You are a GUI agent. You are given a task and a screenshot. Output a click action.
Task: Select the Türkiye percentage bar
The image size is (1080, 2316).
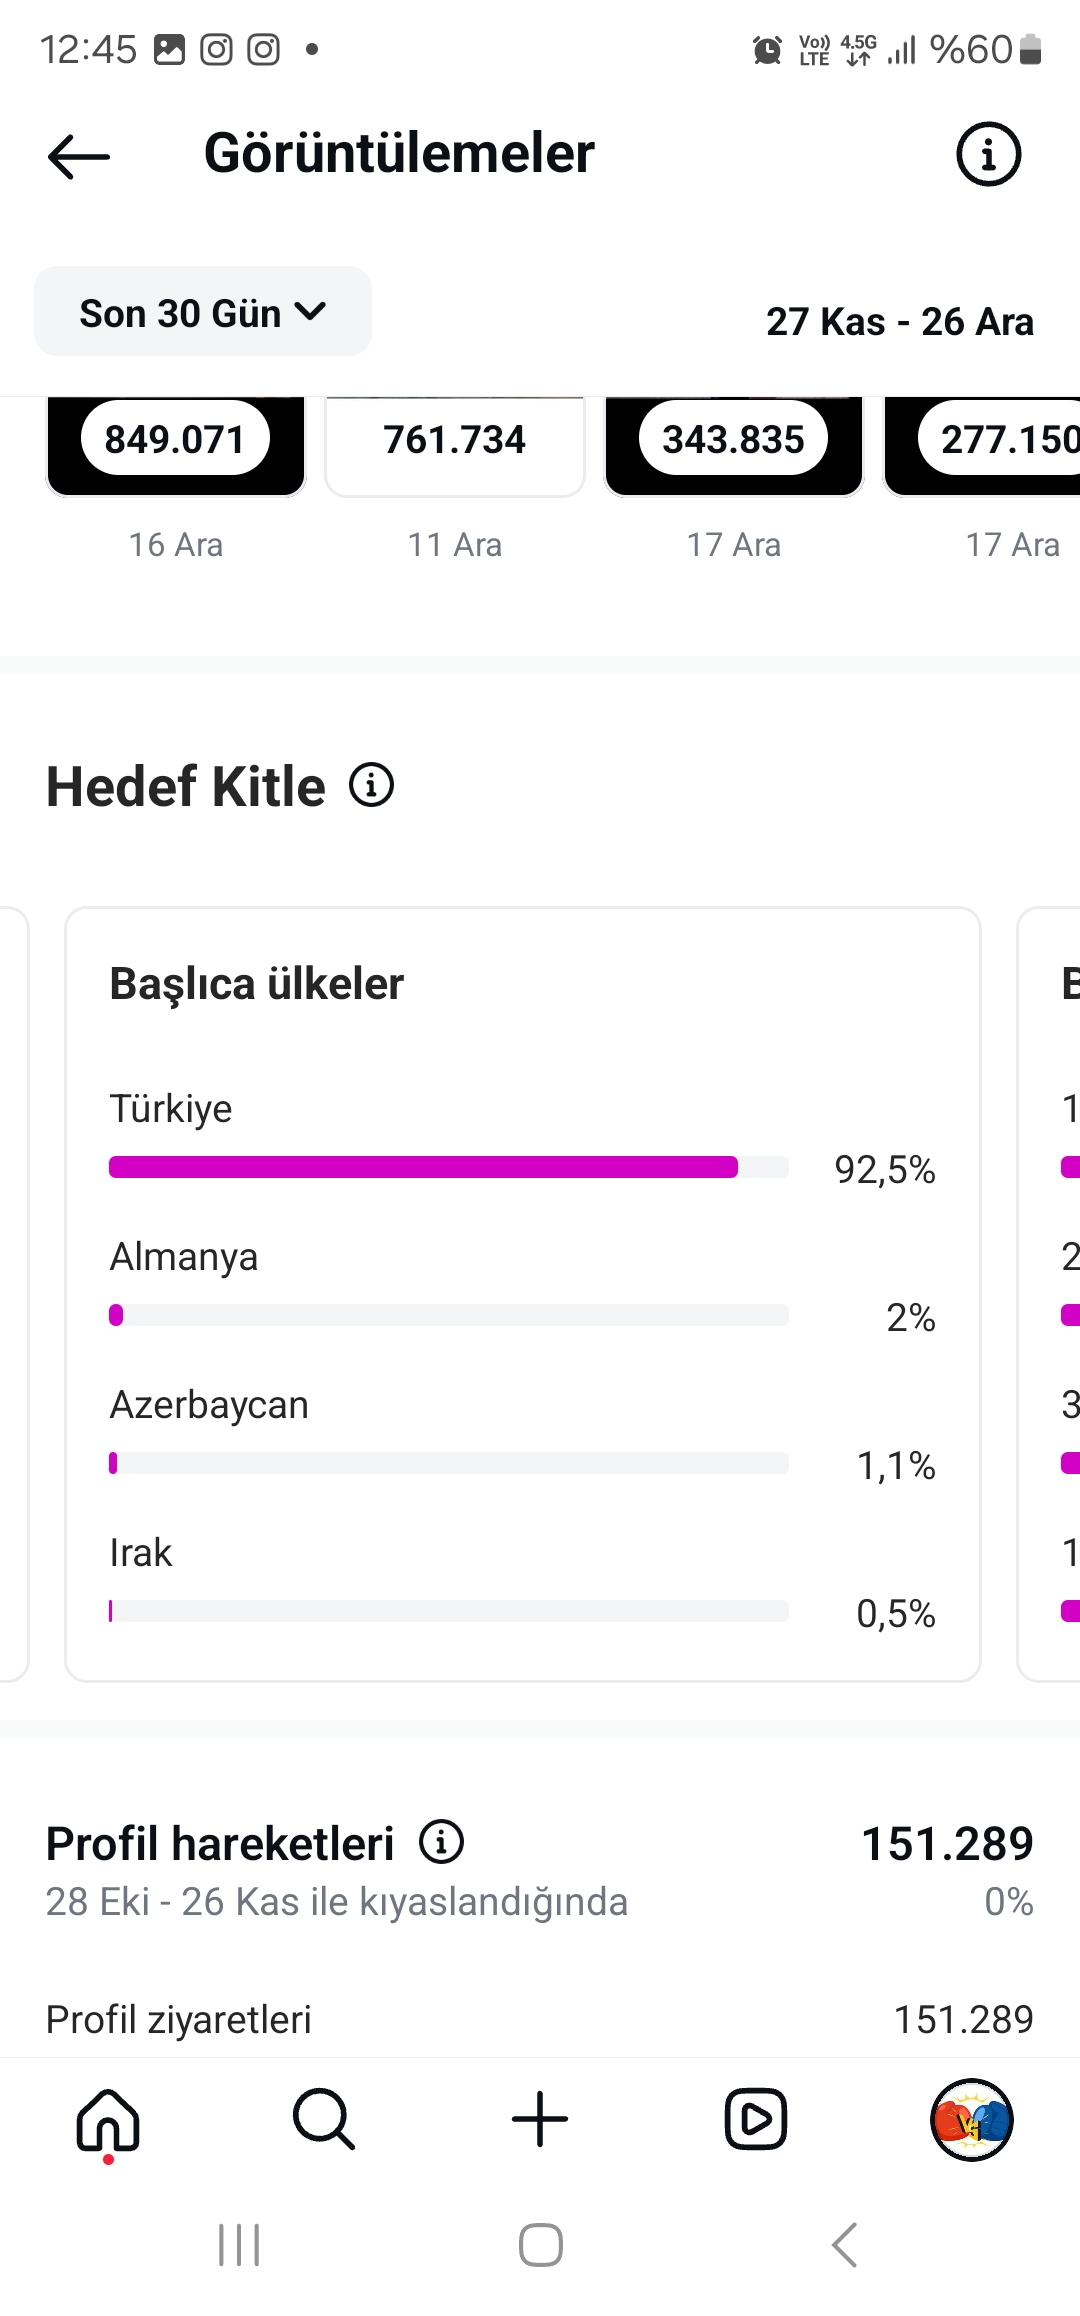(x=448, y=1167)
